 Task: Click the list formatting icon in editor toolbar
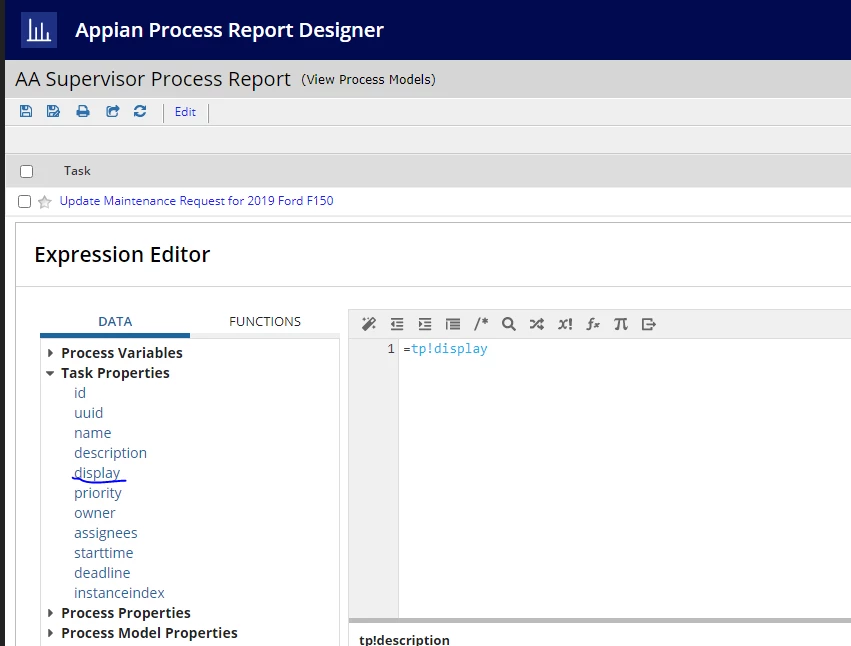(453, 324)
